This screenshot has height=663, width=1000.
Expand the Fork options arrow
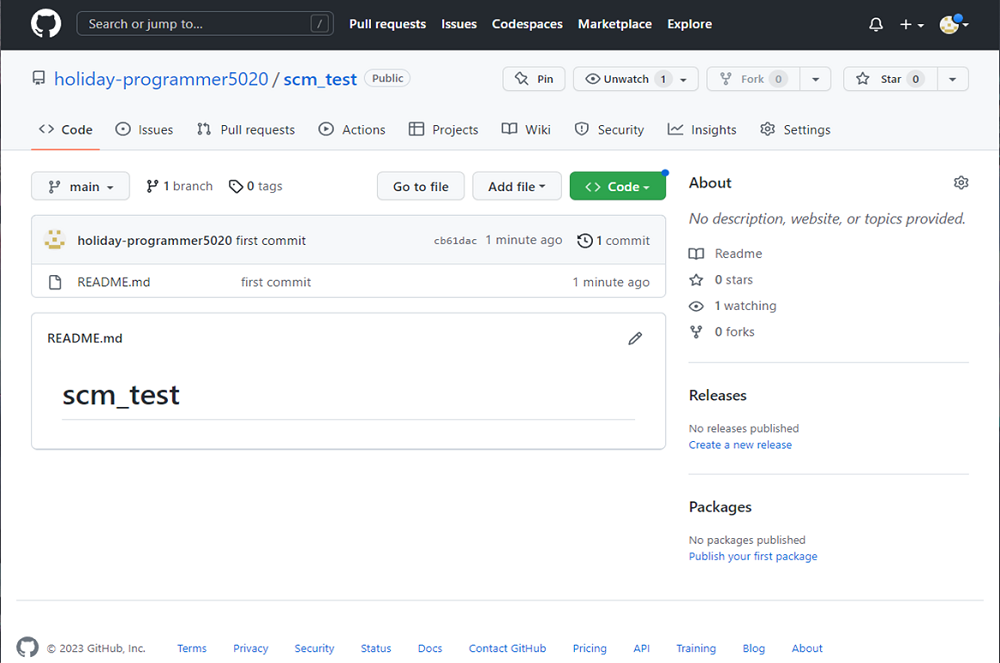point(815,79)
